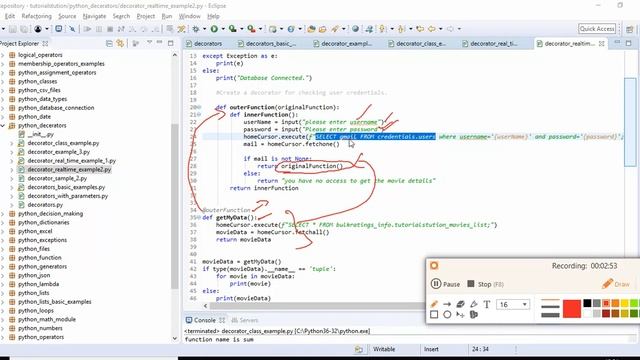This screenshot has height=360, width=640.
Task: Open Project Explorer View Menu triangle
Action: point(150,43)
